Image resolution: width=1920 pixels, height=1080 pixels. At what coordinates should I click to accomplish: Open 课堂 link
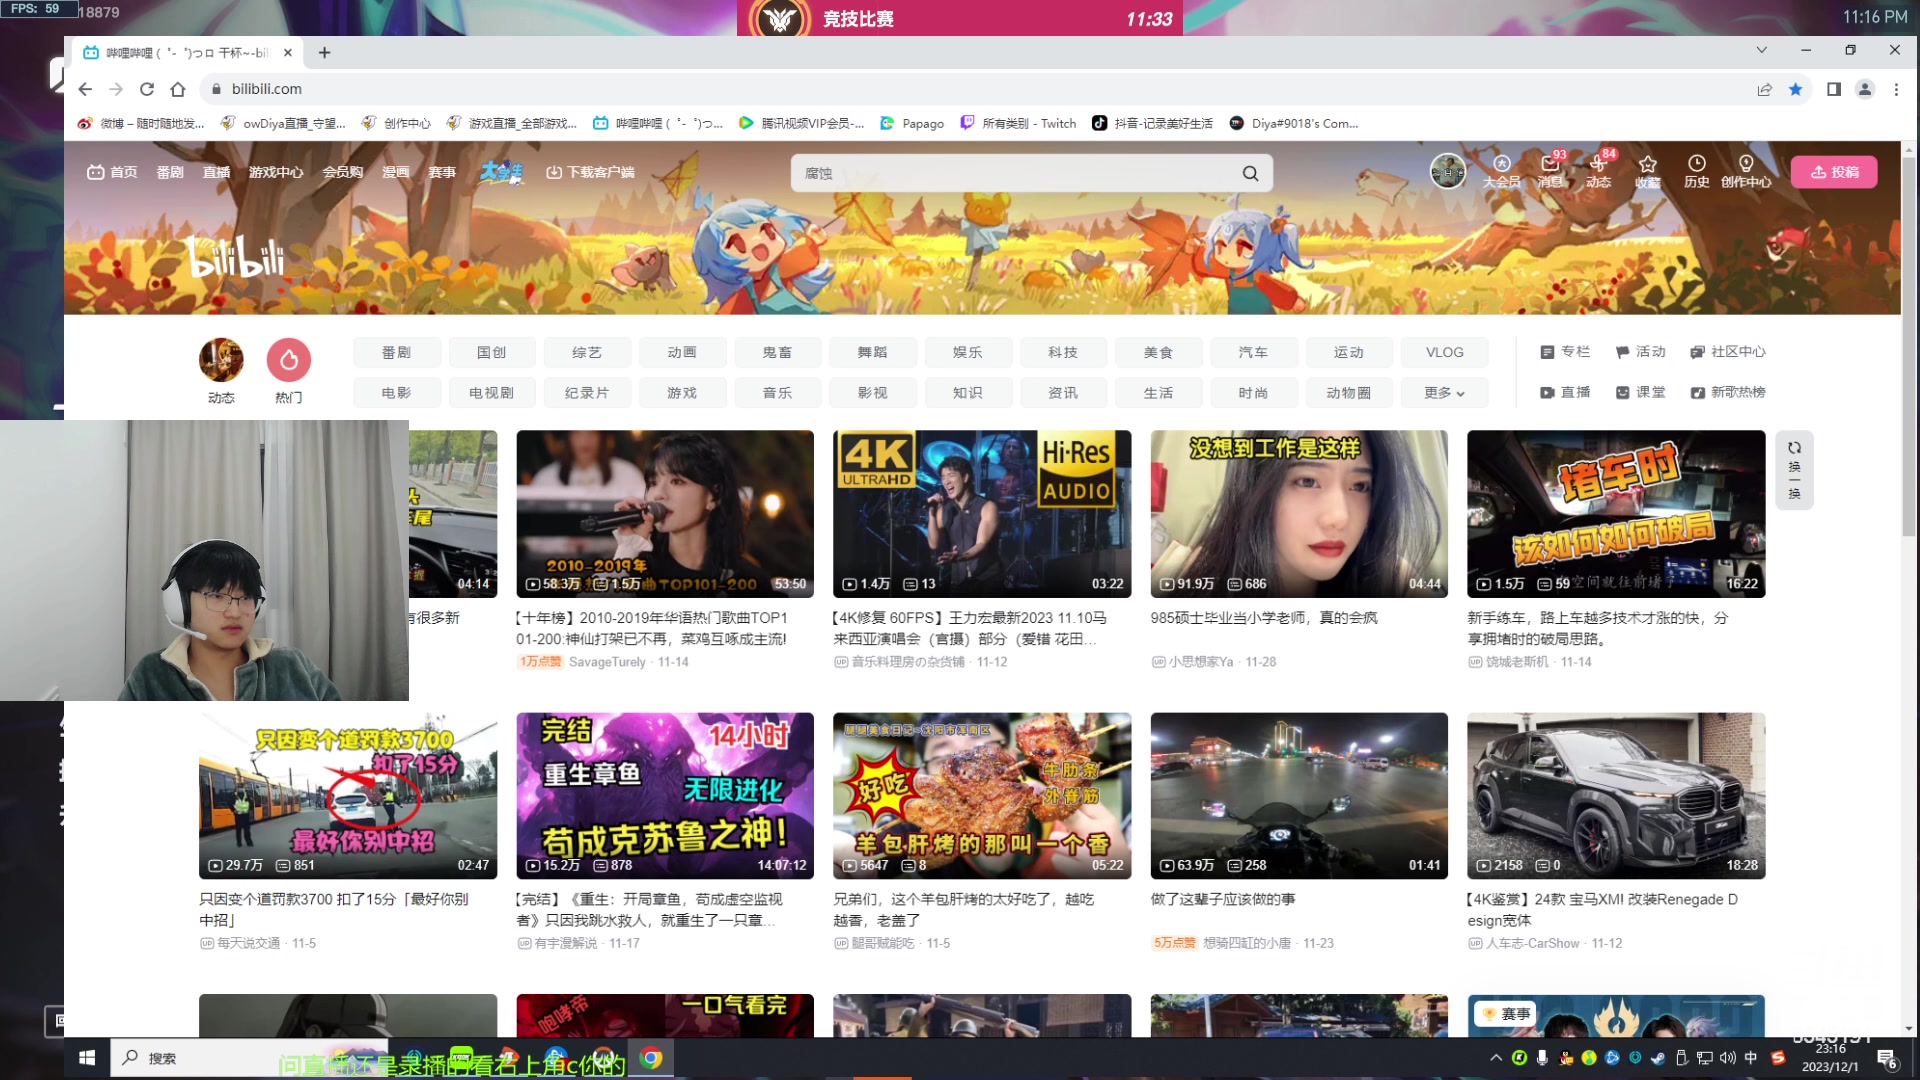coord(1641,393)
